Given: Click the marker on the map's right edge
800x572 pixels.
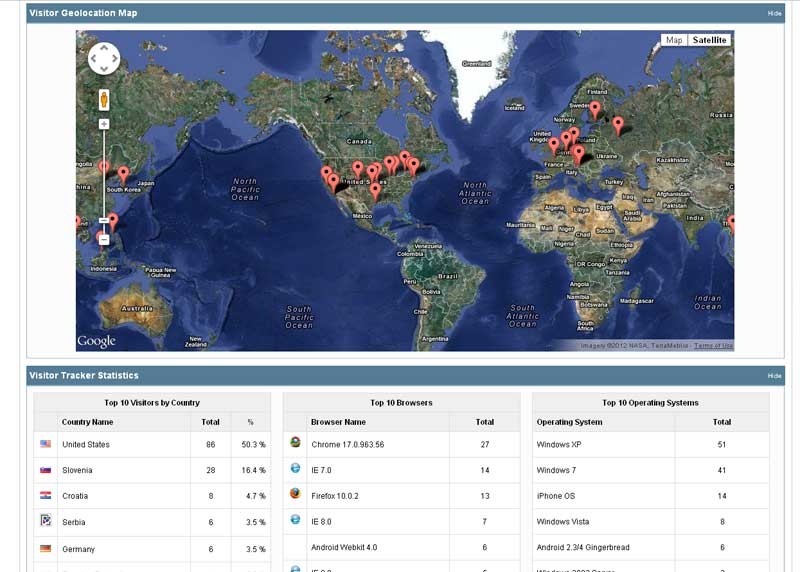Looking at the screenshot, I should pyautogui.click(x=731, y=223).
